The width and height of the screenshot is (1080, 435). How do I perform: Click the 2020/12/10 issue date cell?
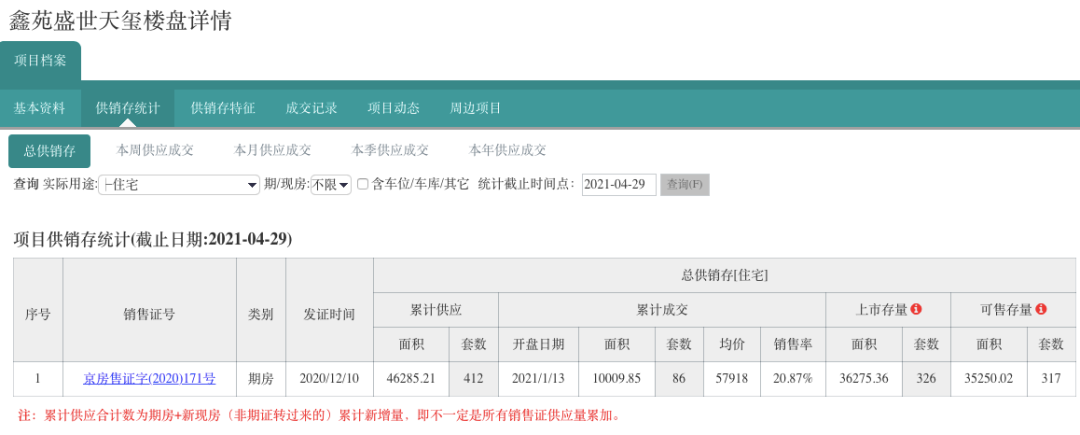pyautogui.click(x=329, y=379)
